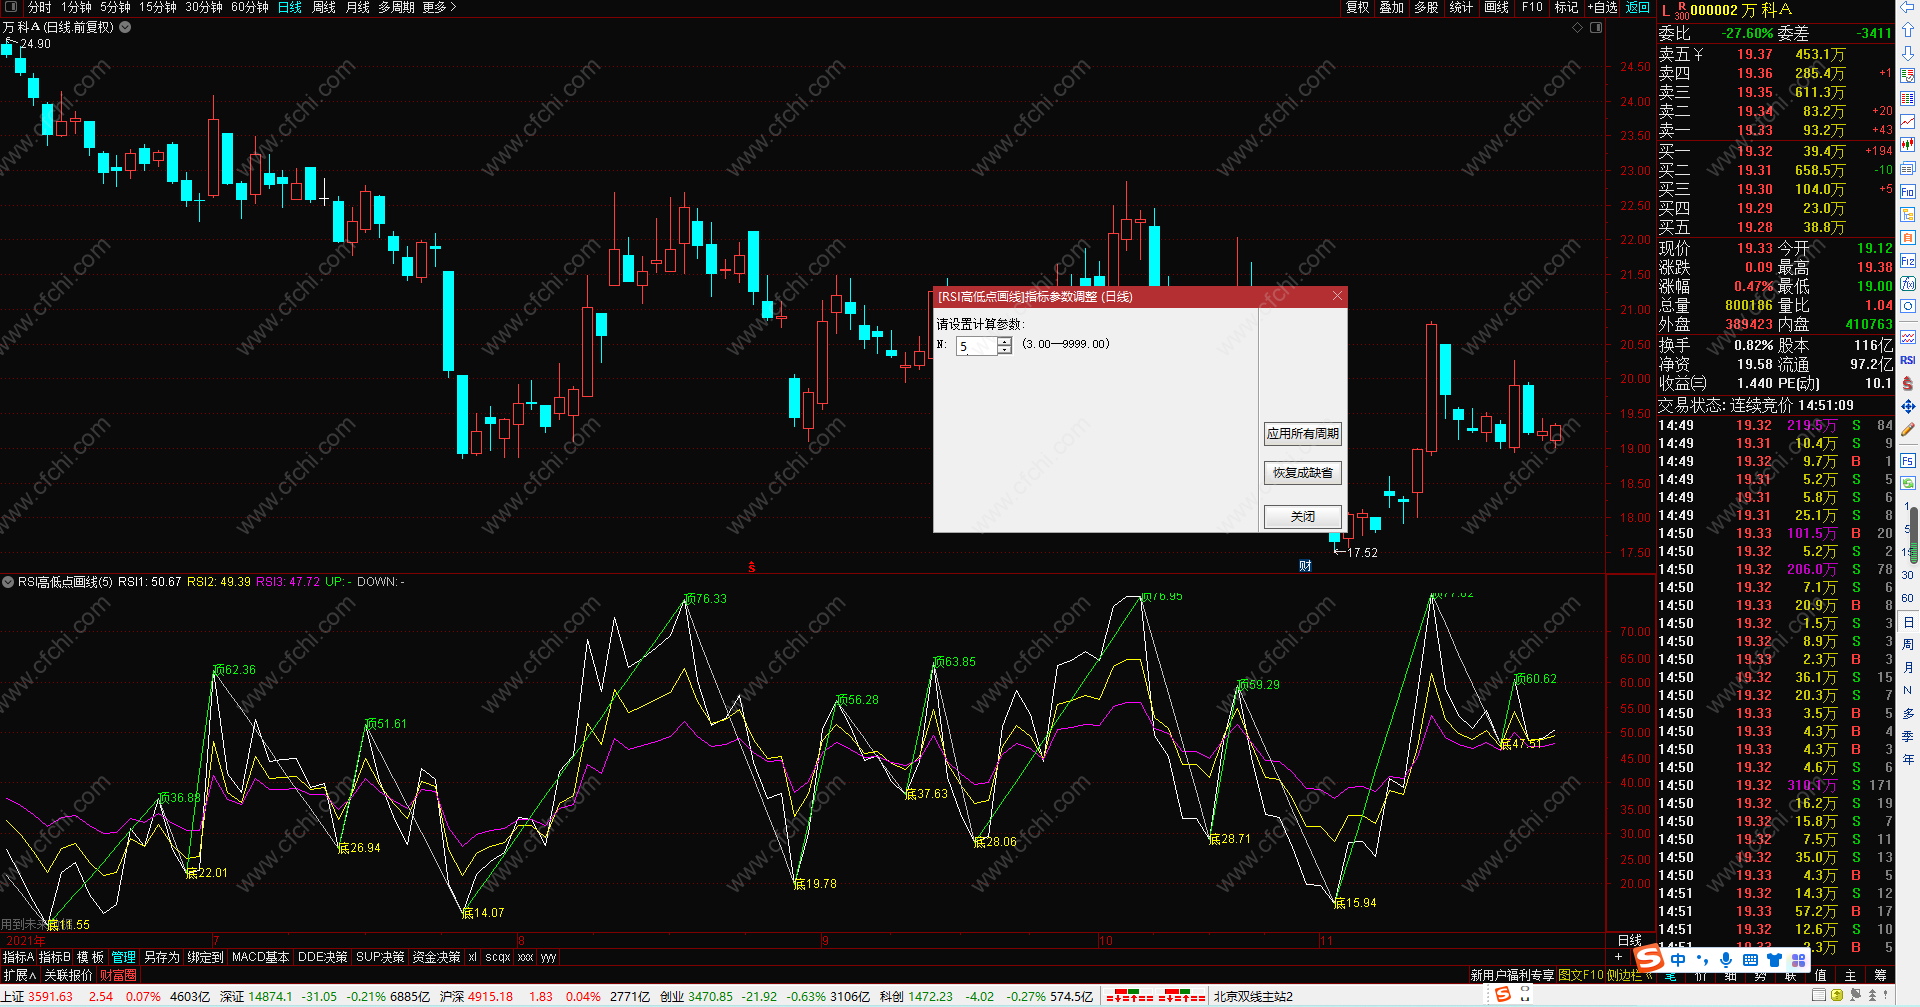Decrease the N parameter with spinner down arrow
Viewport: 1920px width, 1007px height.
(x=1004, y=350)
